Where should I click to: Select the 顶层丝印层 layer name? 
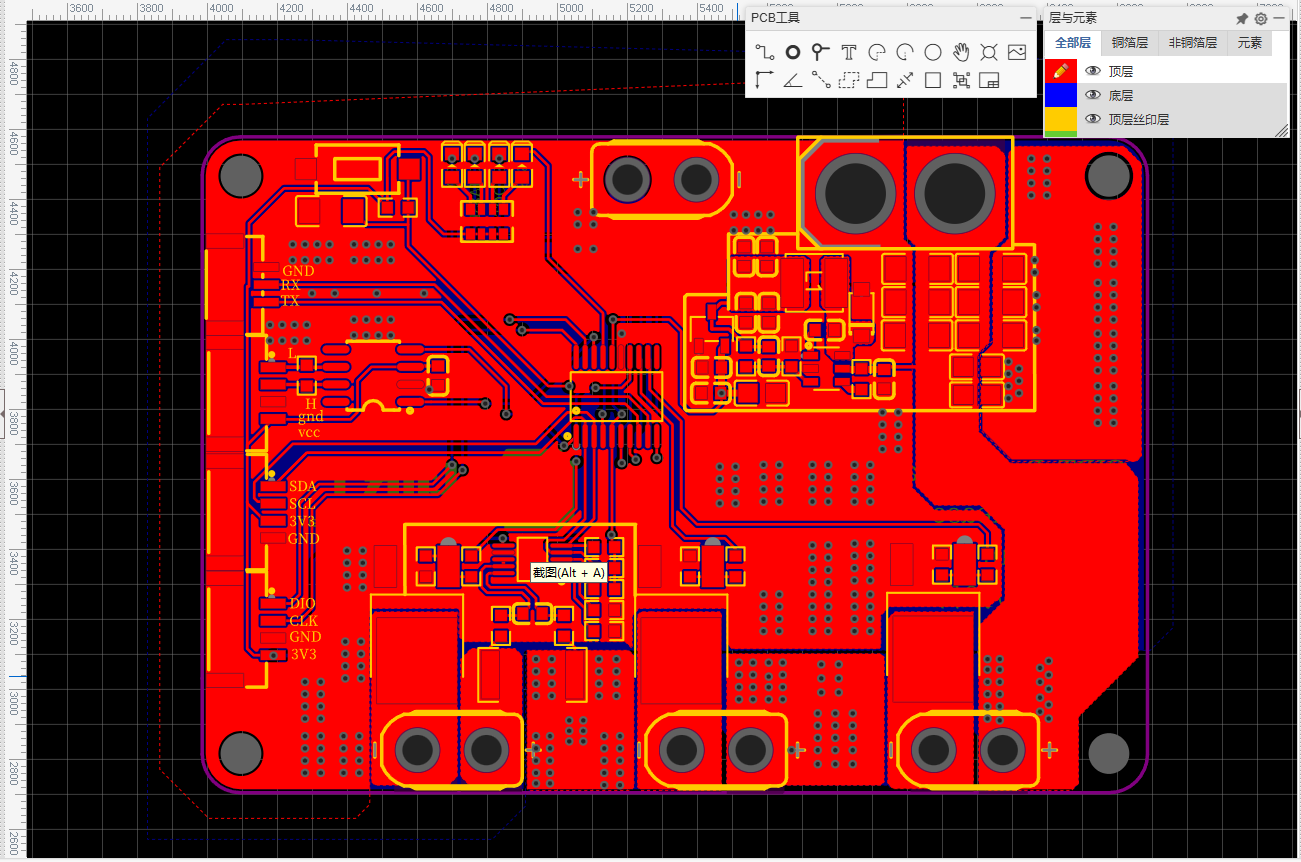pos(1139,120)
